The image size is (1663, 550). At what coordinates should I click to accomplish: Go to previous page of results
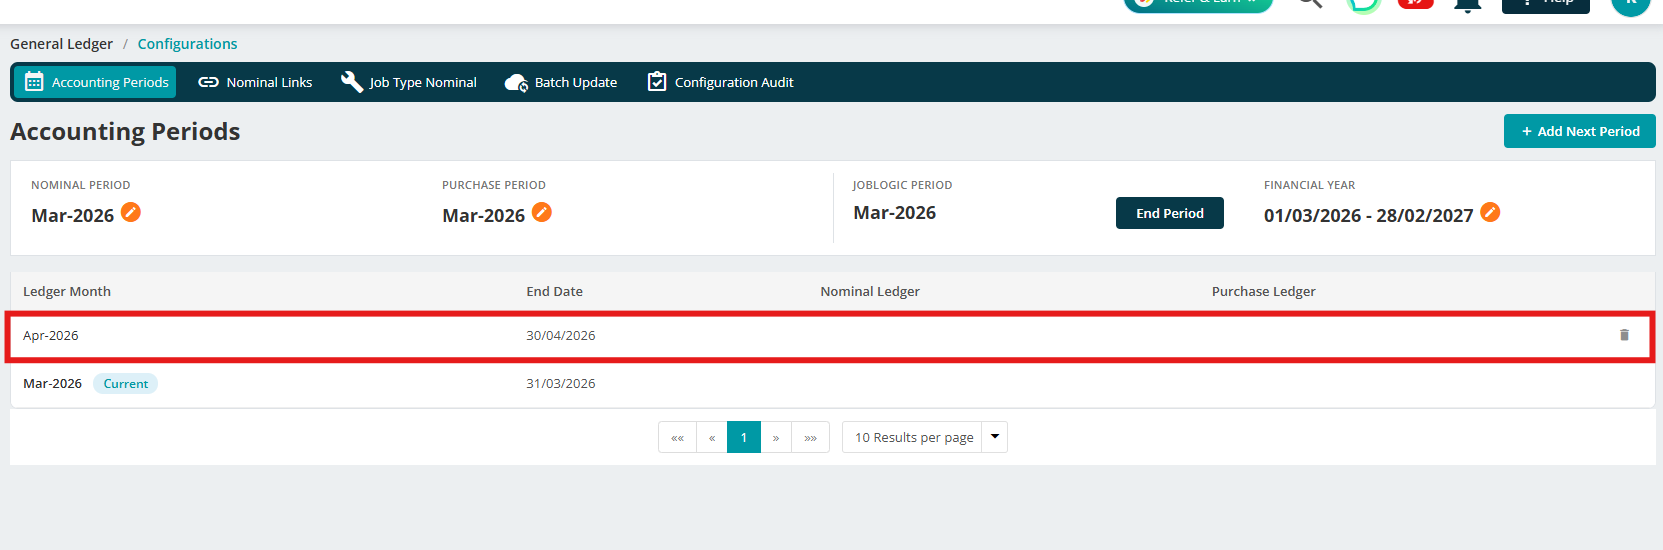point(712,437)
